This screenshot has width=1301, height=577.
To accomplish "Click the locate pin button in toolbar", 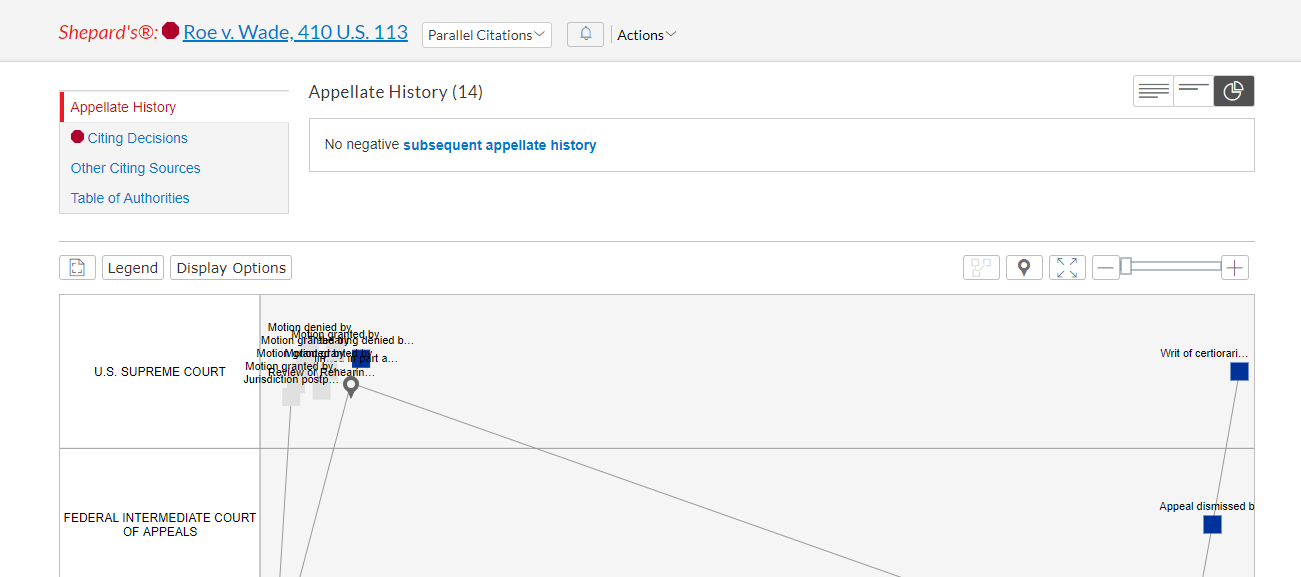I will point(1024,268).
